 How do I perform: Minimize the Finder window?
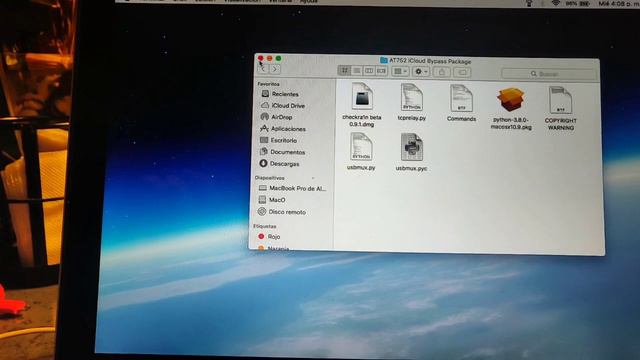269,58
